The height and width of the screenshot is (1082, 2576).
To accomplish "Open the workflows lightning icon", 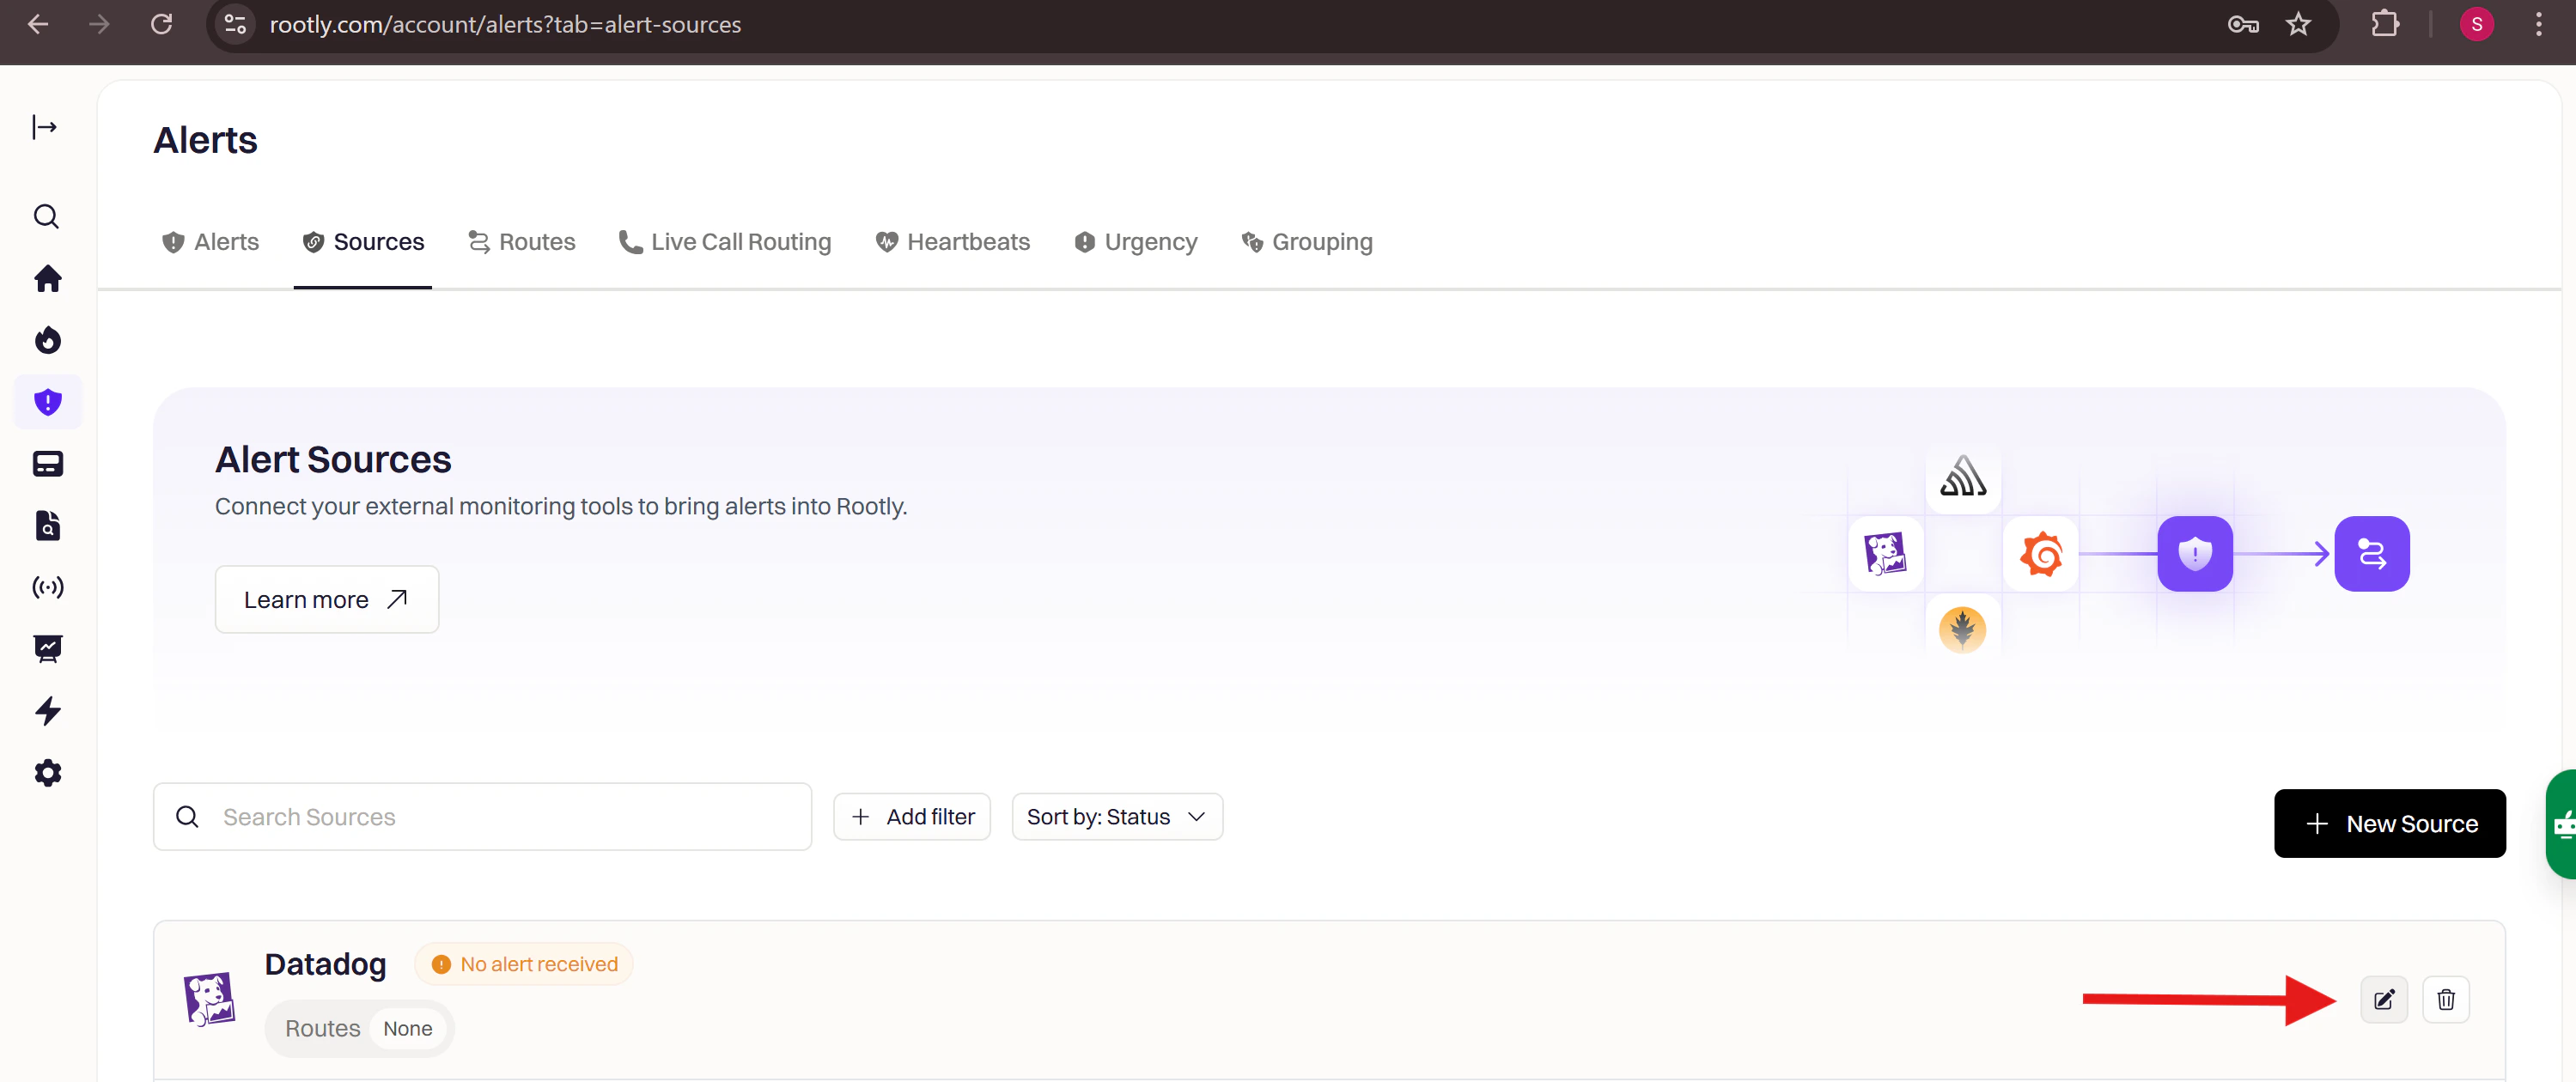I will pyautogui.click(x=47, y=711).
